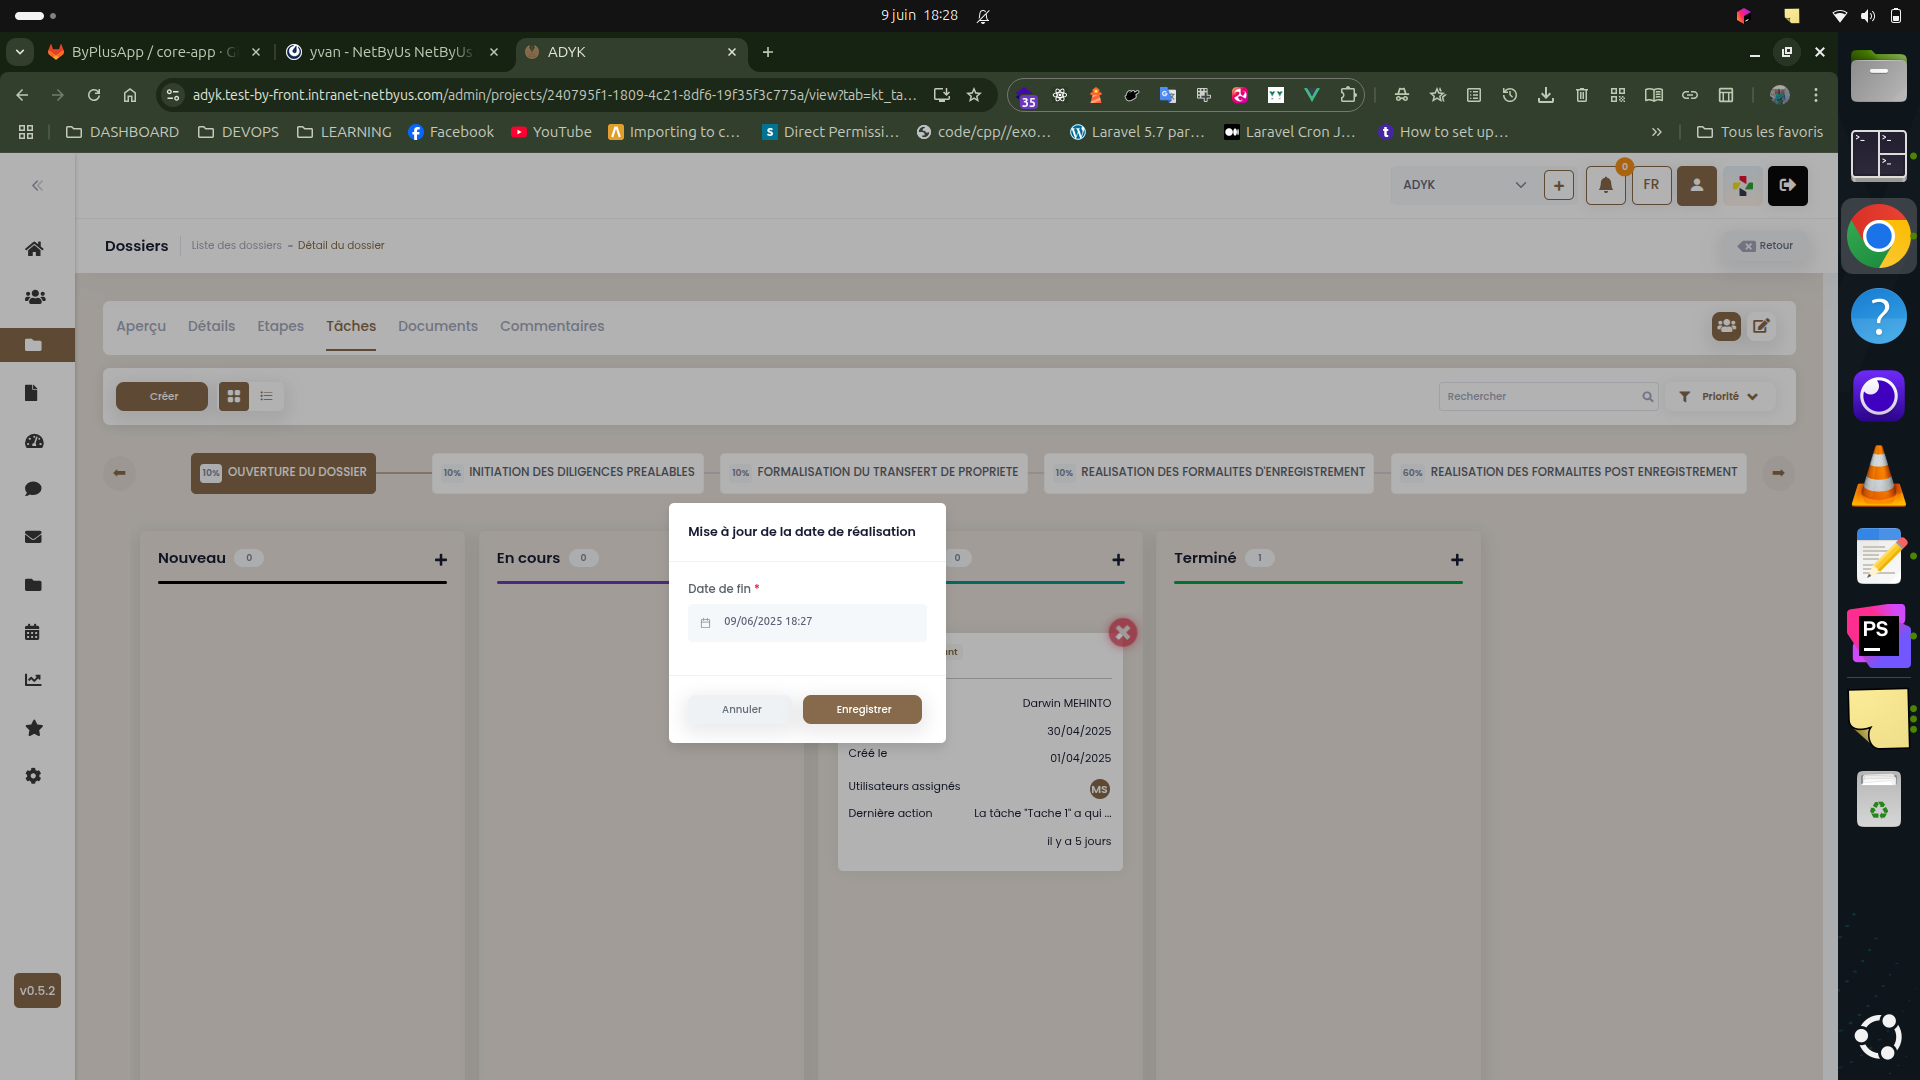This screenshot has width=1920, height=1080.
Task: Switch to the Documents tab
Action: [x=437, y=326]
